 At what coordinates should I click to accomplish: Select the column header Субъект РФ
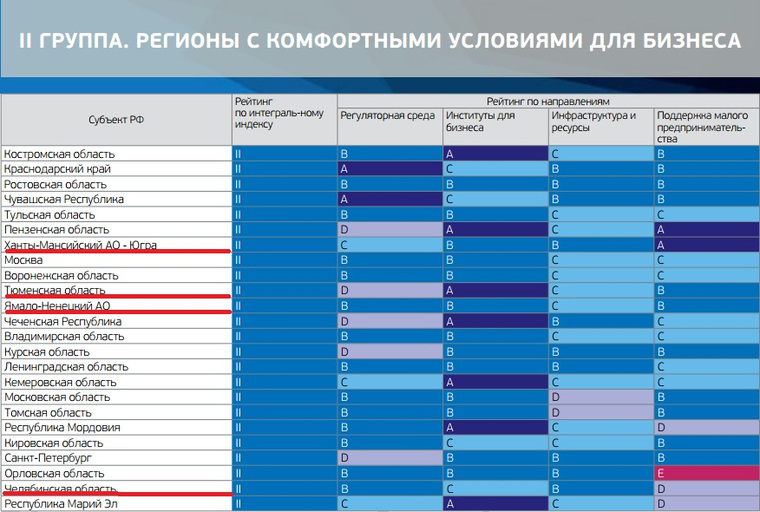tap(116, 119)
